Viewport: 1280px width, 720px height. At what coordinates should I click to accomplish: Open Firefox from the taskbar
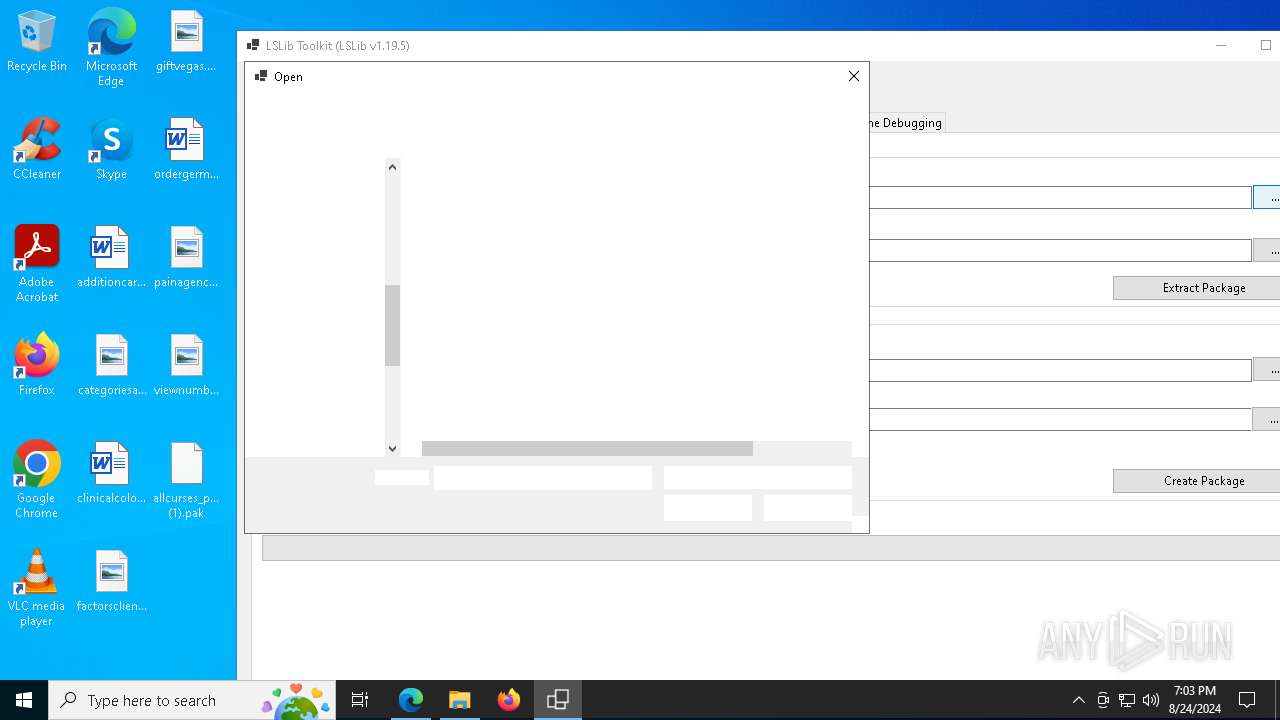click(x=509, y=700)
